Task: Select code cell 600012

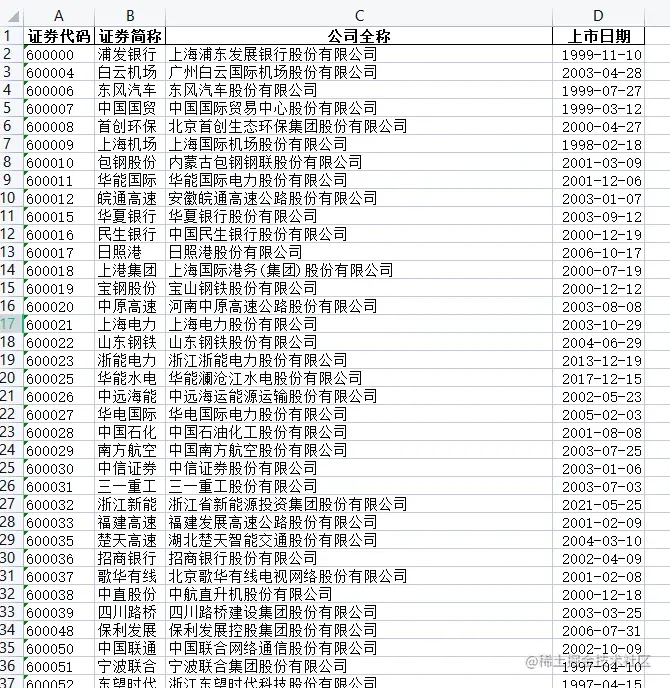Action: click(x=59, y=198)
